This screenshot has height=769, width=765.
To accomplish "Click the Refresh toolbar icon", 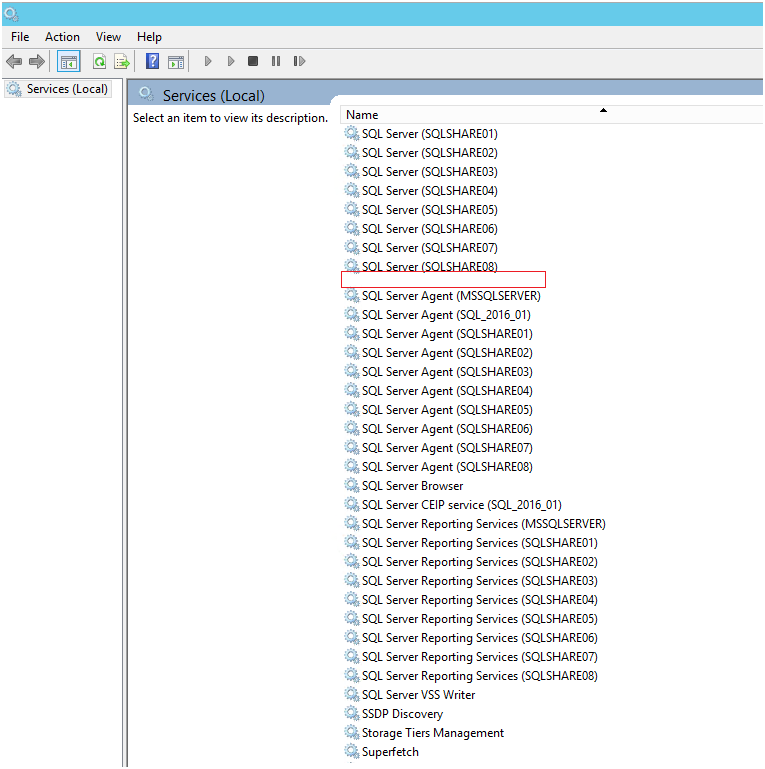I will pyautogui.click(x=100, y=62).
